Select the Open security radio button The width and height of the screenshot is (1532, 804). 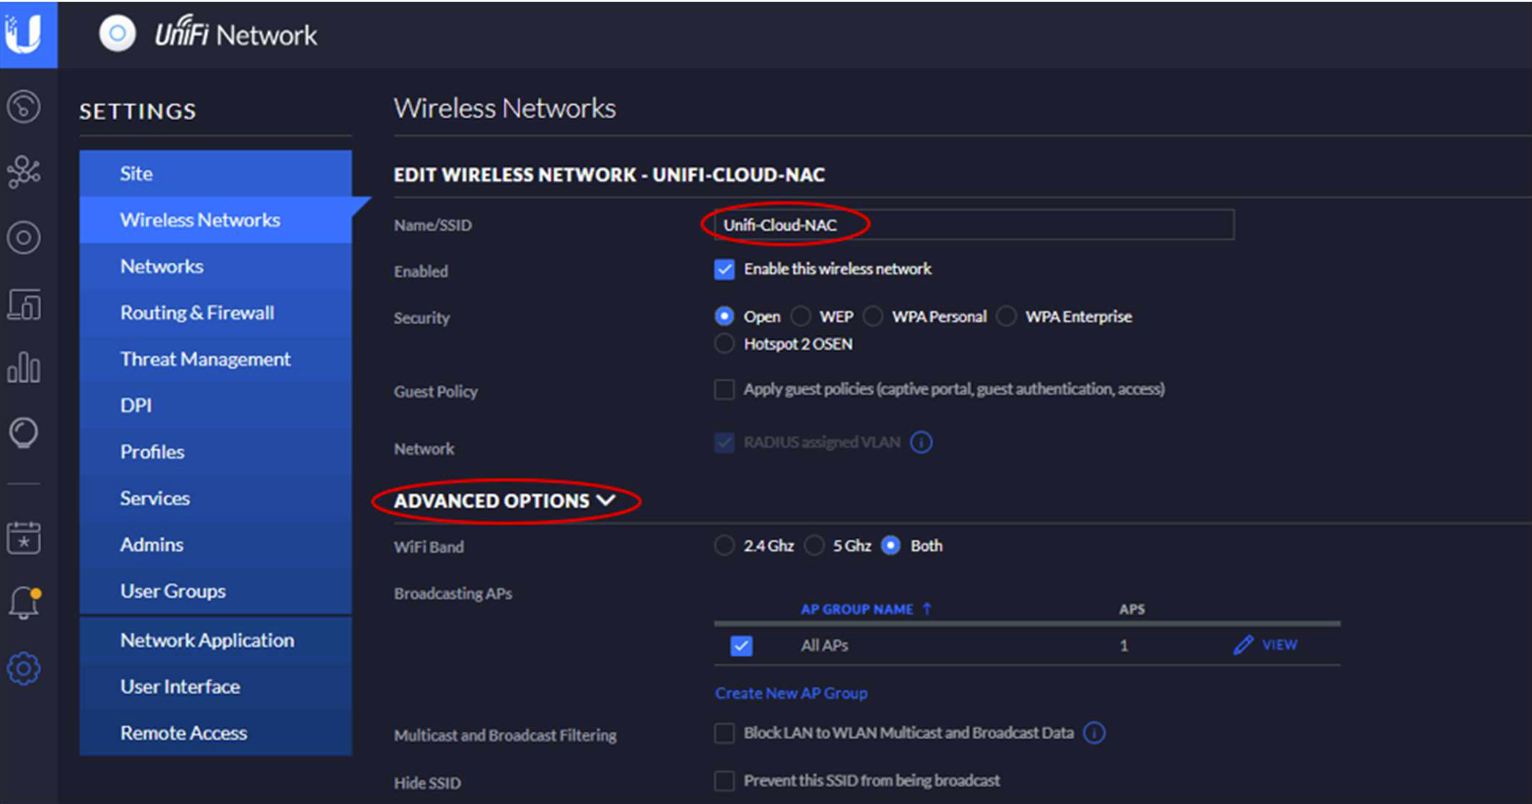point(725,316)
